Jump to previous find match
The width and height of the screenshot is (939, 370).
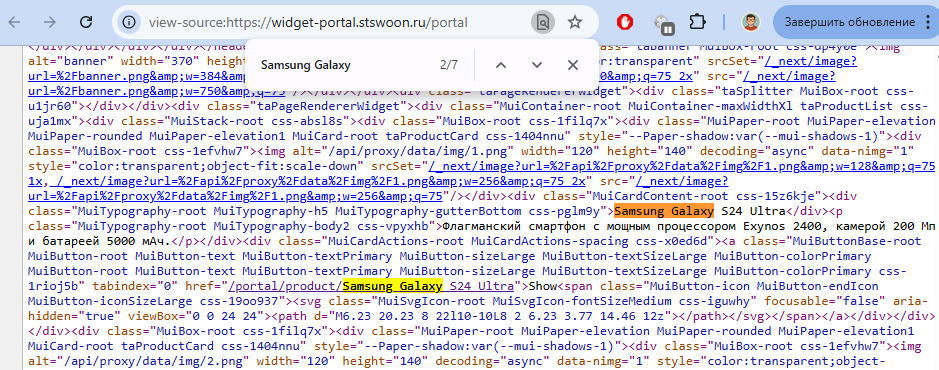click(501, 65)
